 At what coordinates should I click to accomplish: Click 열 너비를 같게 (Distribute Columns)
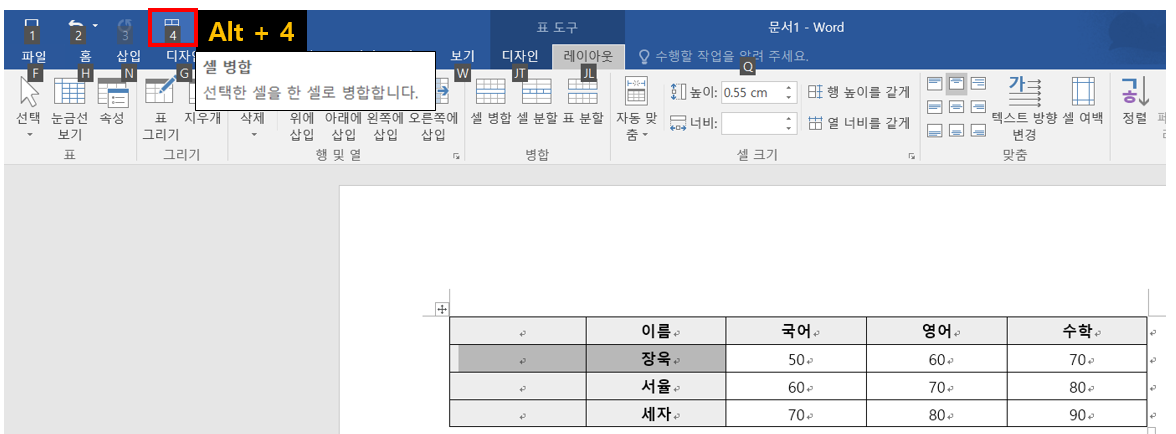tap(860, 123)
